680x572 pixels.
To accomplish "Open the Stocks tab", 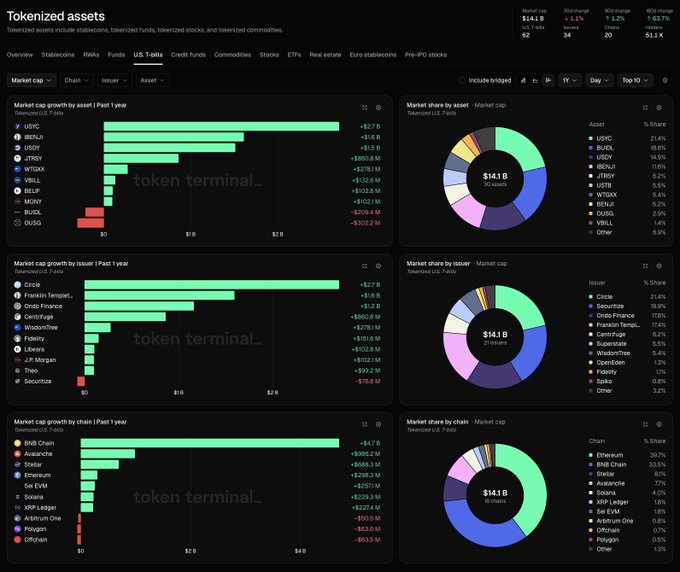I will pos(269,55).
